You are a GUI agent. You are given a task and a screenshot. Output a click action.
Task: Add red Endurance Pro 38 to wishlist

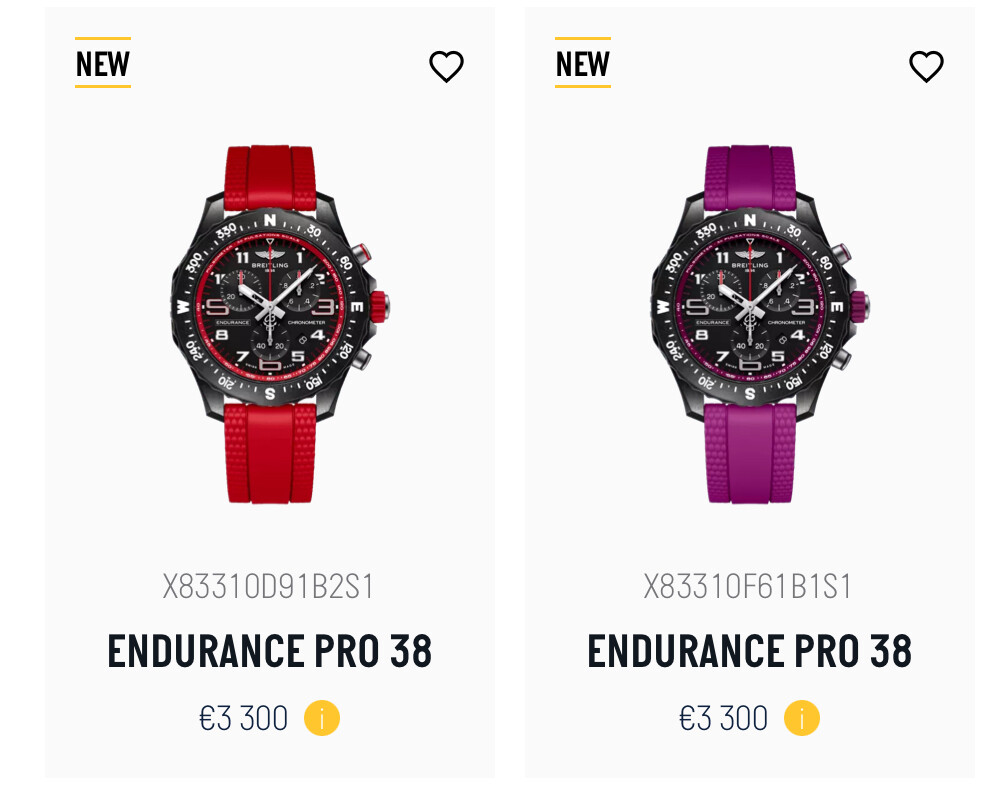click(x=446, y=66)
